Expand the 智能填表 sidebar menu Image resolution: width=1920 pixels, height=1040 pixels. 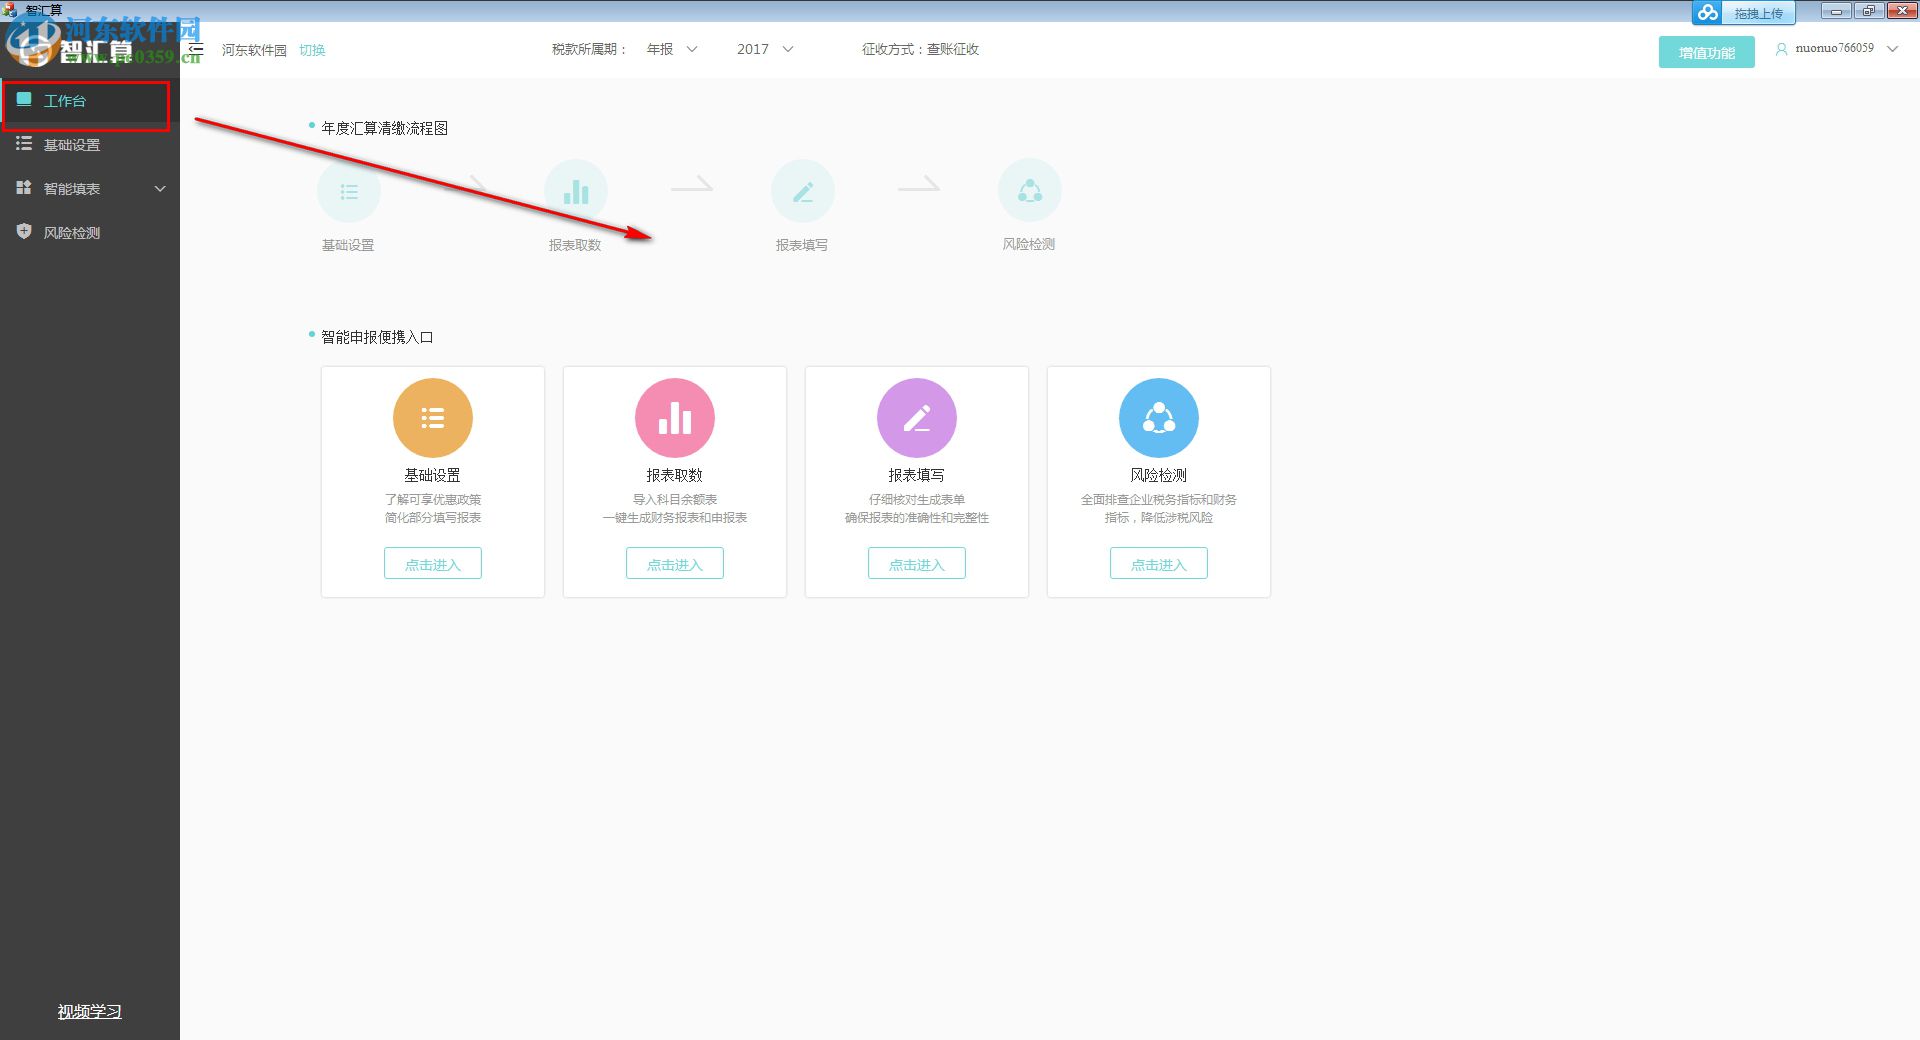[x=70, y=188]
